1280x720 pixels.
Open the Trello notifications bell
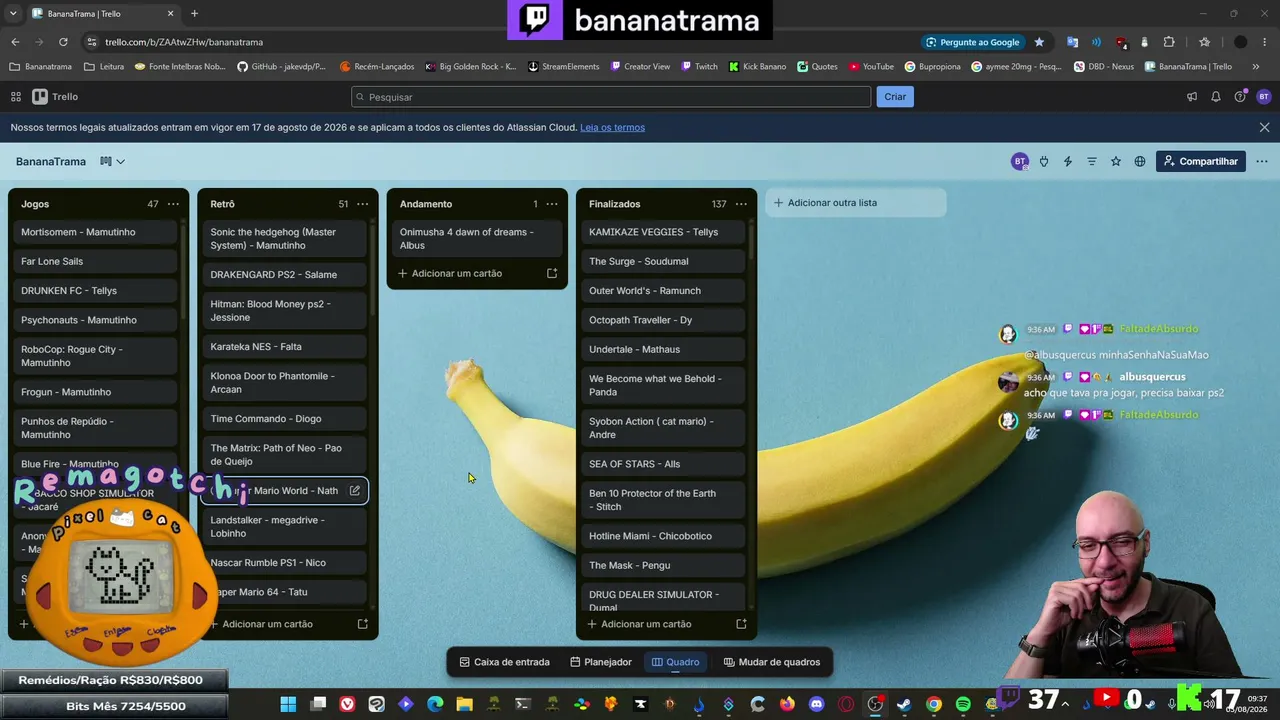1216,97
